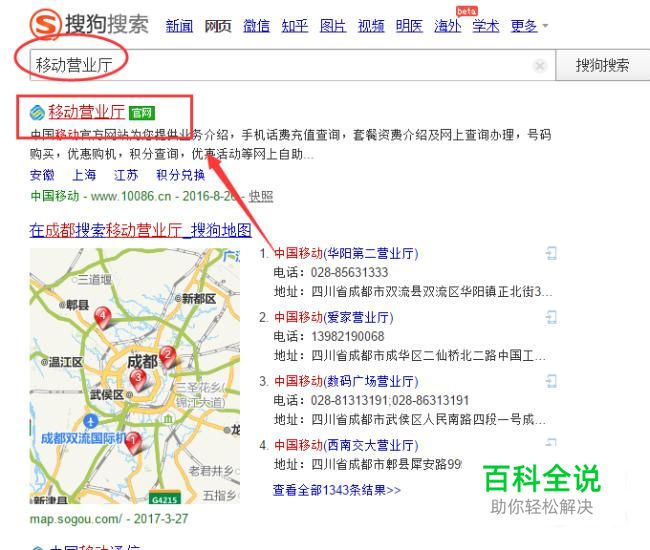Screen dimensions: 650x550
Task: Click the address of 西南交大营业厅
Action: coord(386,464)
